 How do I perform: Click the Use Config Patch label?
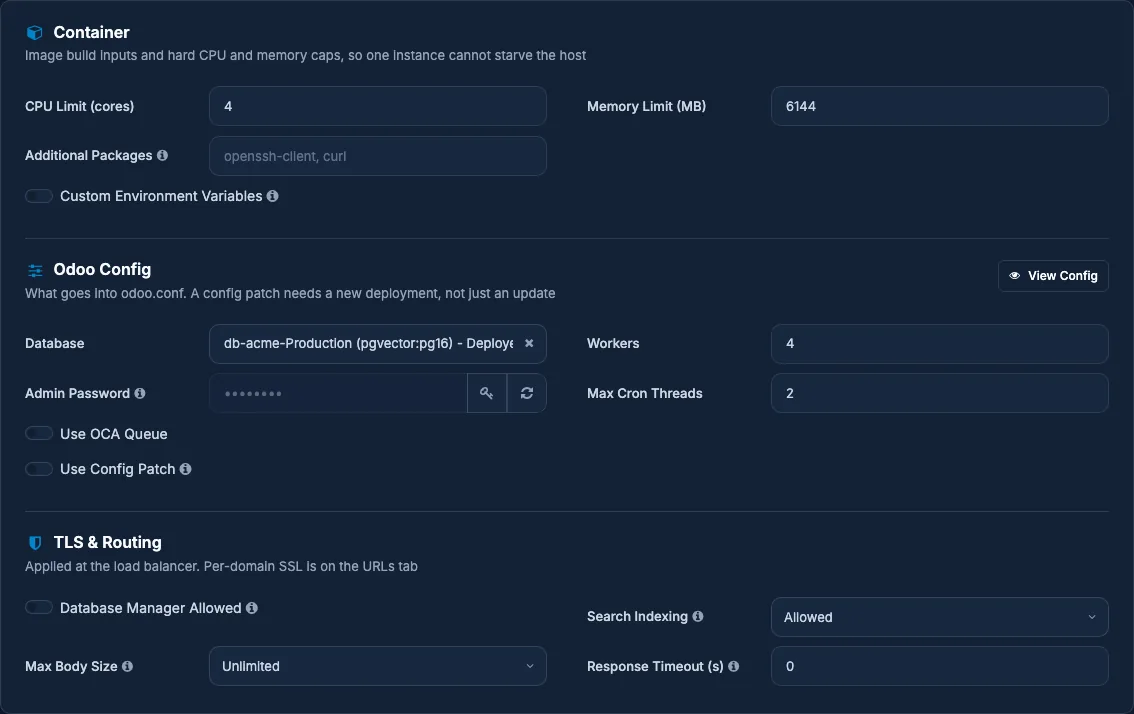tap(117, 469)
